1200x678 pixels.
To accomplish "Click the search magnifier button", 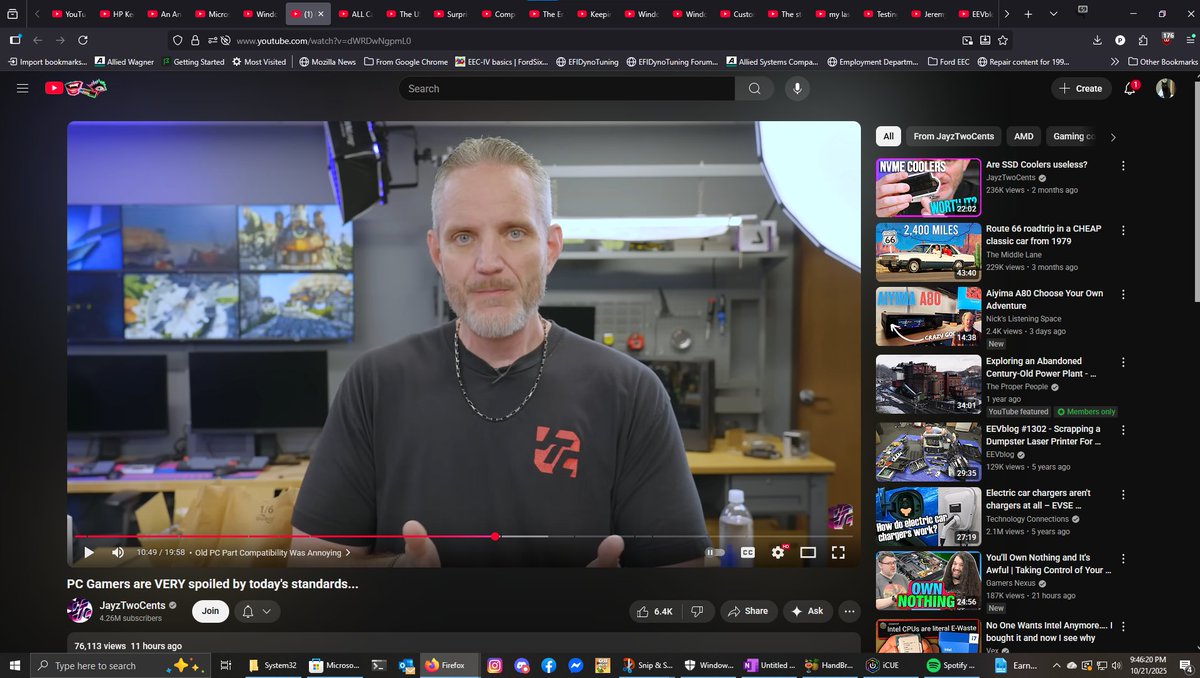I will click(754, 88).
